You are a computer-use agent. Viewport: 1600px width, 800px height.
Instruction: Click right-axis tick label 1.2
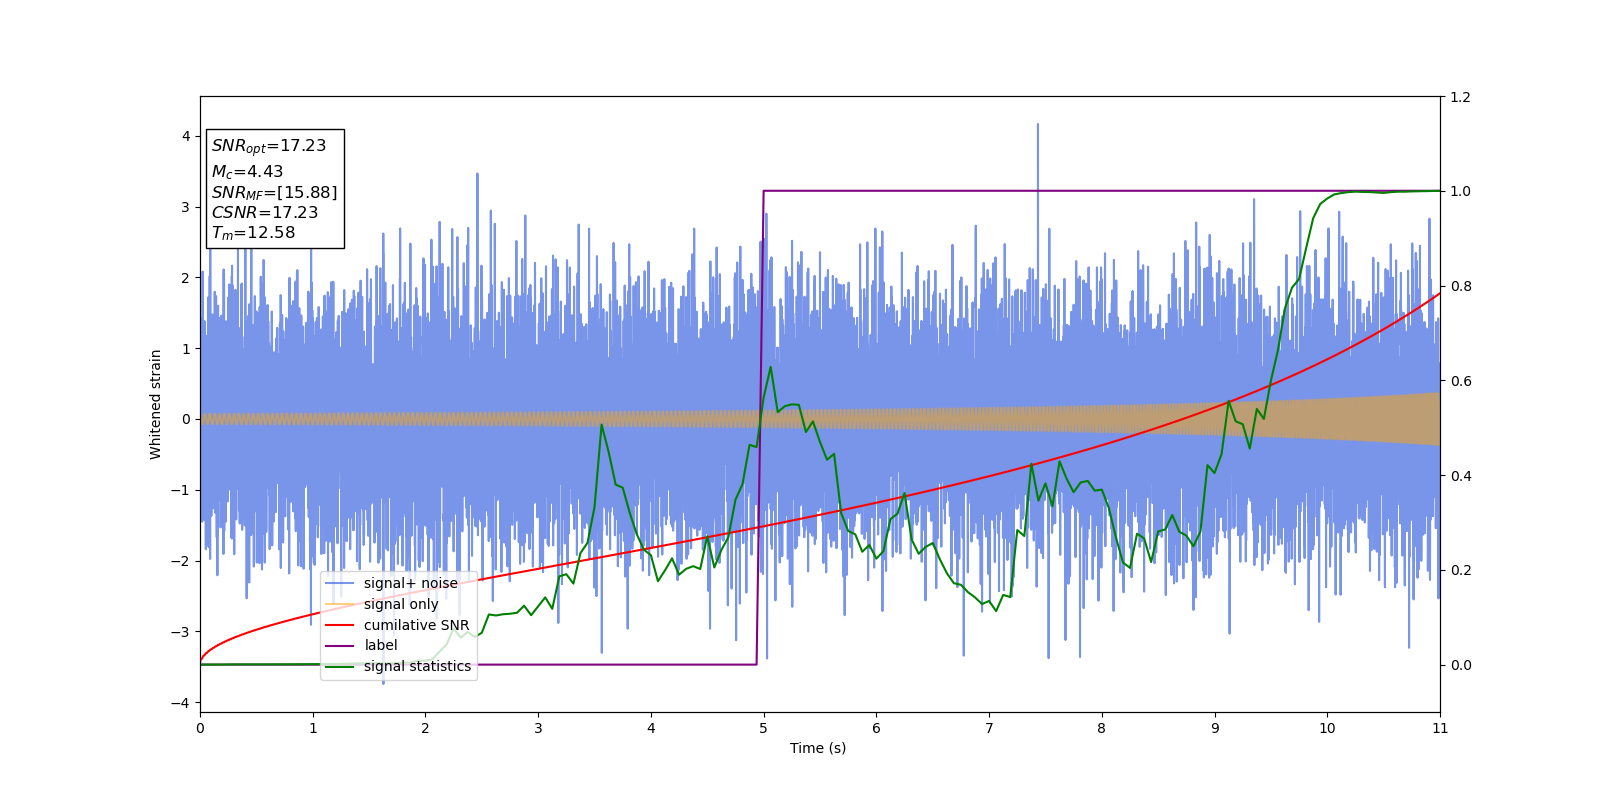pyautogui.click(x=1461, y=97)
